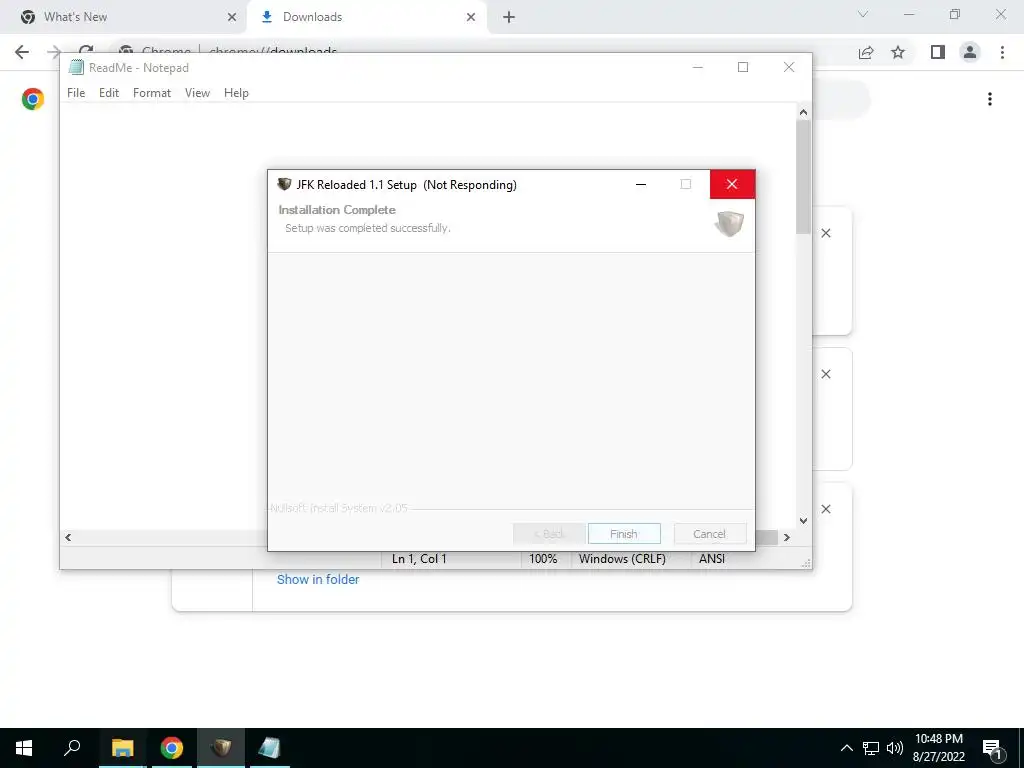Click the Chrome back arrow
This screenshot has height=768, width=1024.
click(x=22, y=52)
